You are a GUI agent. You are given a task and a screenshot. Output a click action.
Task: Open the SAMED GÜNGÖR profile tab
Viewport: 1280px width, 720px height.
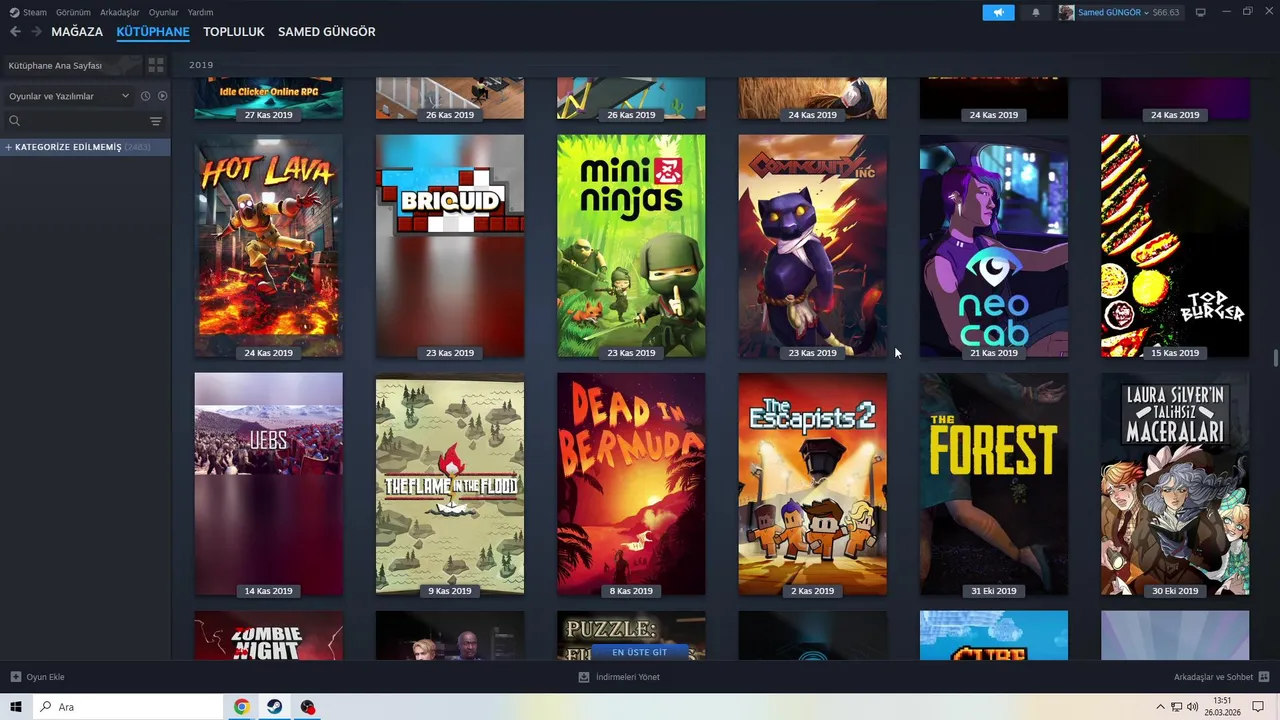(327, 32)
